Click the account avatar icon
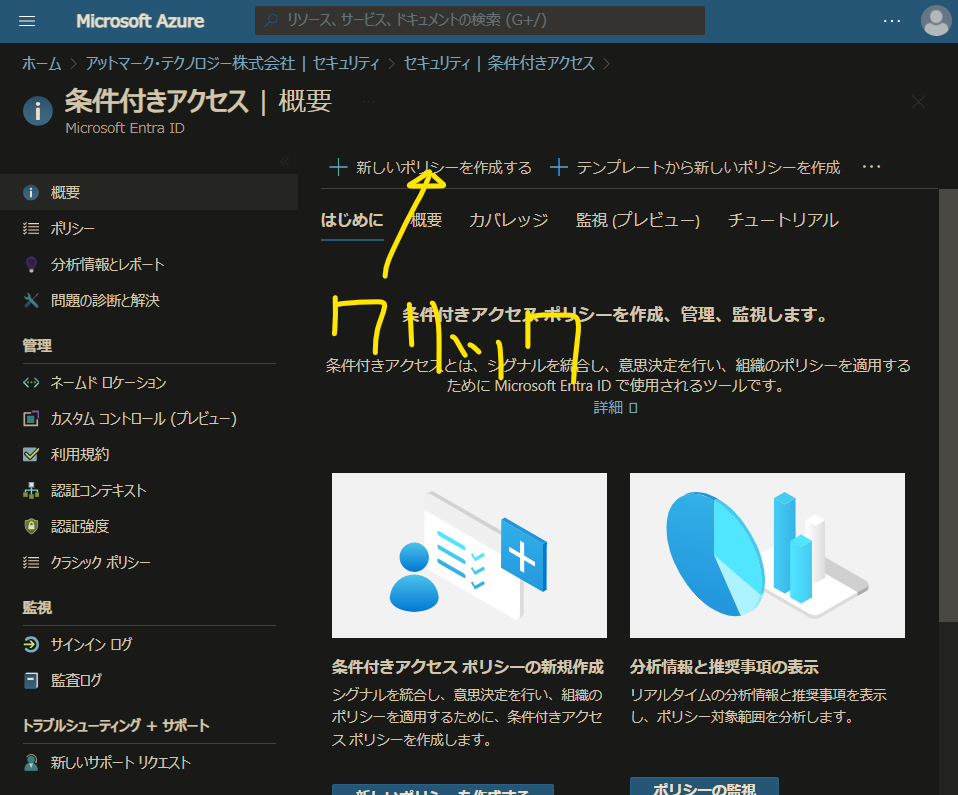Screen dimensions: 958x795 click(935, 21)
